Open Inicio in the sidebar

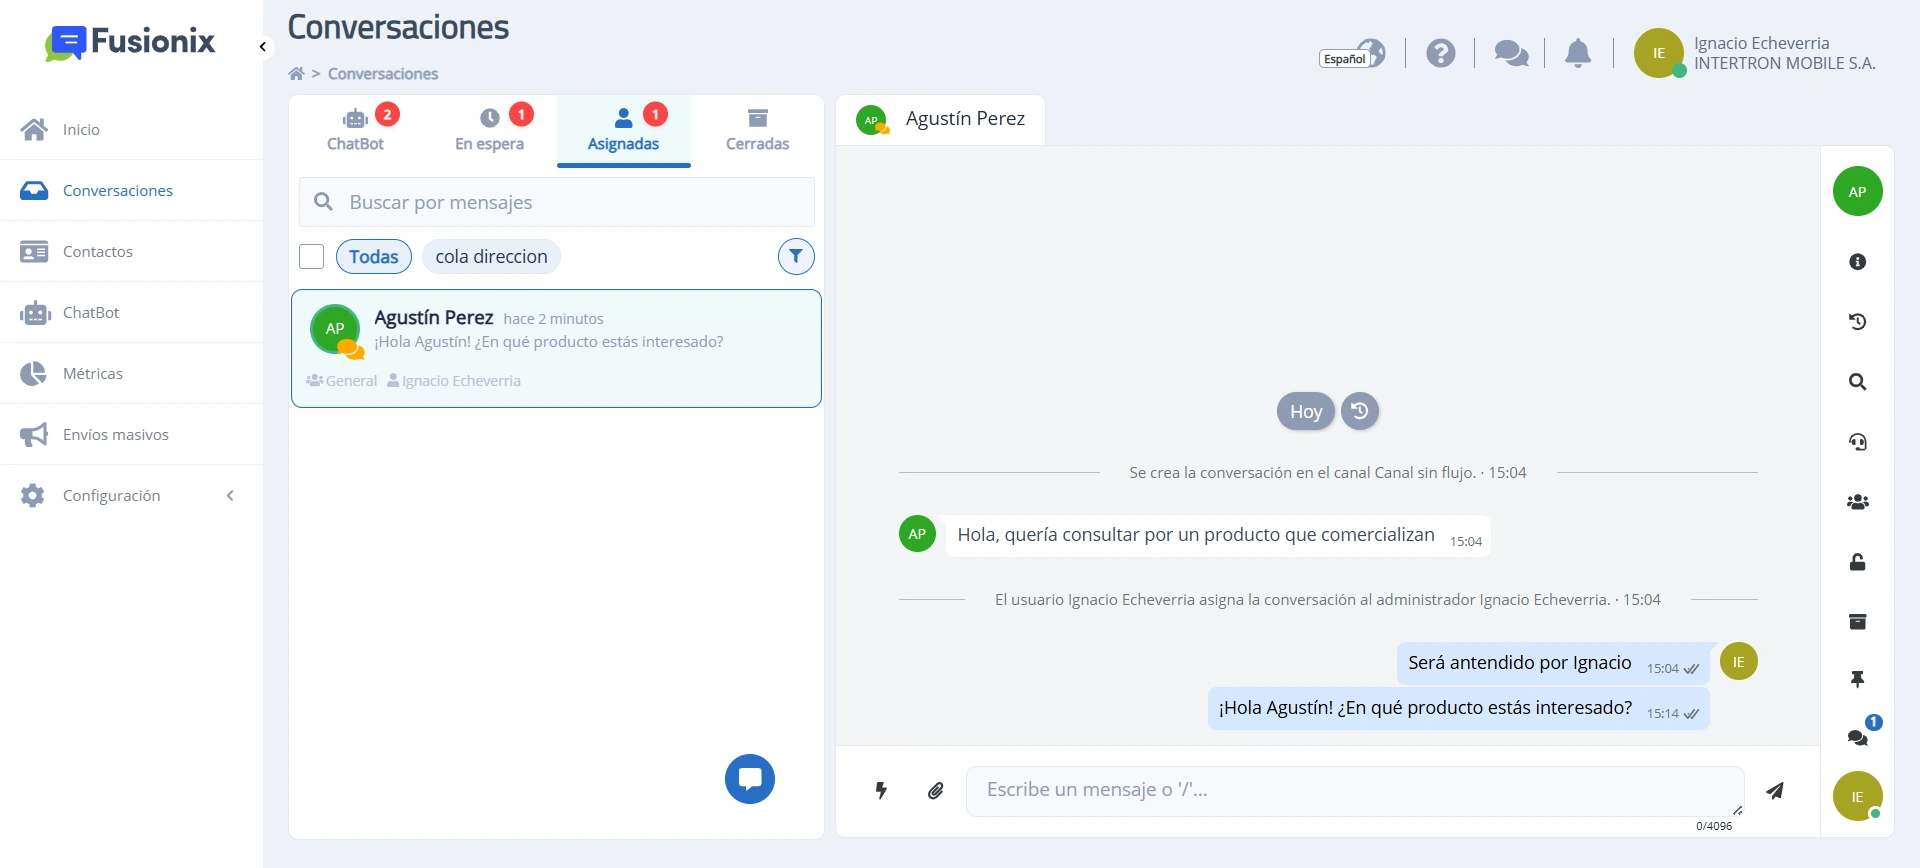click(x=131, y=130)
